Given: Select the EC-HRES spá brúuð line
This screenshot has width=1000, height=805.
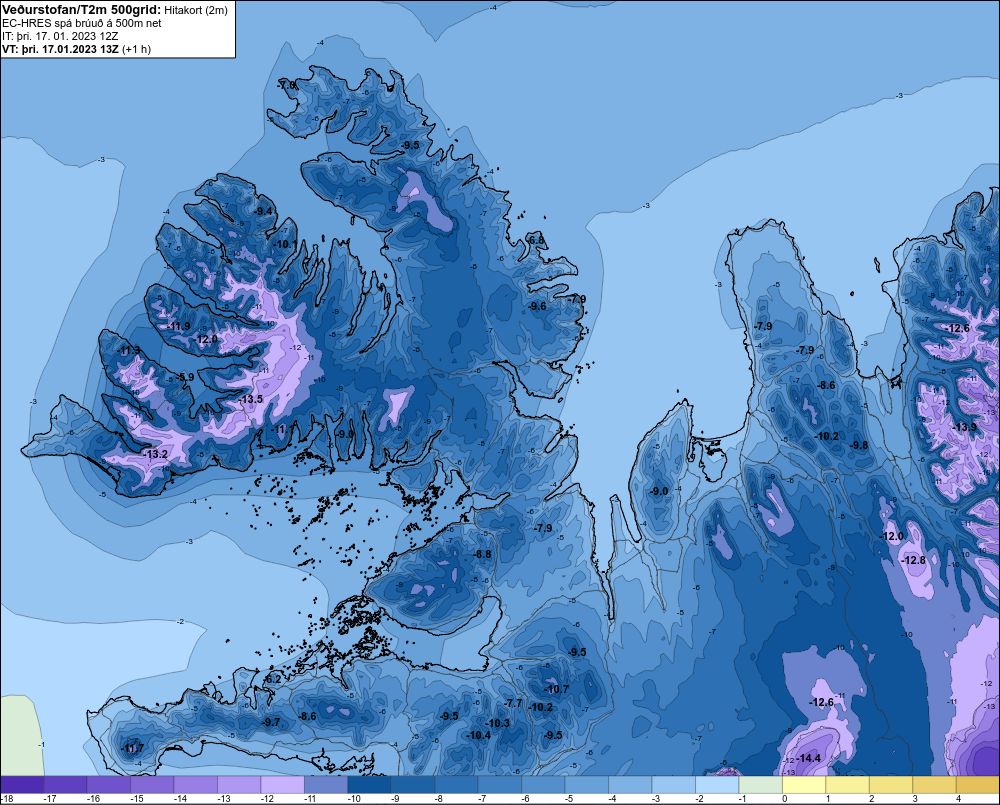Looking at the screenshot, I should click(81, 23).
